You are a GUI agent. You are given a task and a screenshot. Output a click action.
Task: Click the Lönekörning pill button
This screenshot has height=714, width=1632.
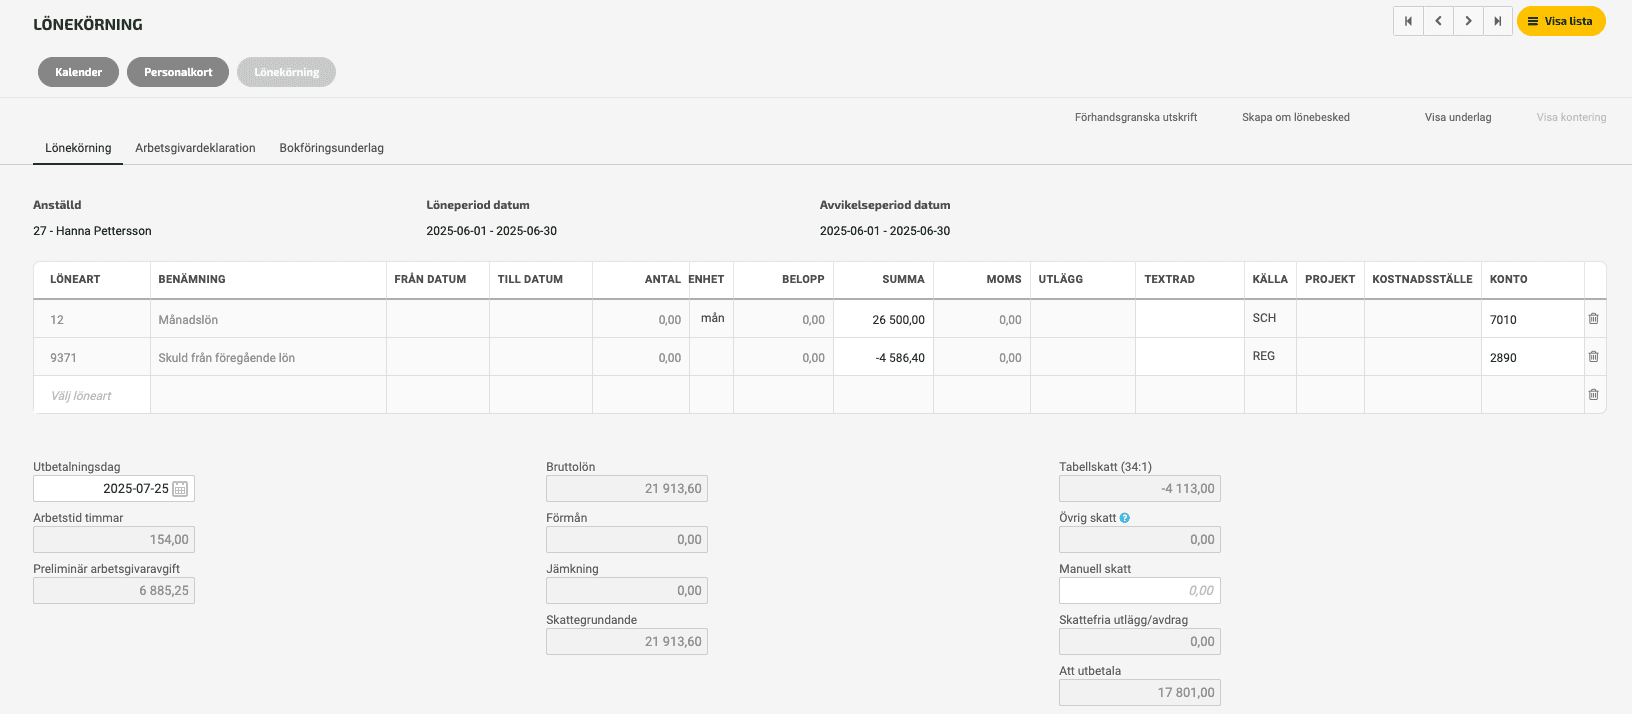(x=286, y=72)
